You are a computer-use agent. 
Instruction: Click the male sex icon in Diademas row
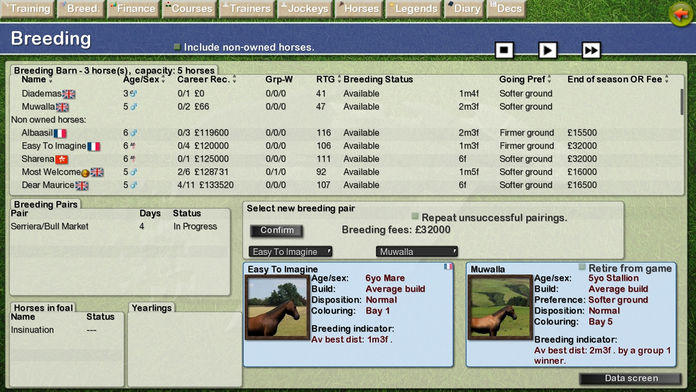[133, 94]
